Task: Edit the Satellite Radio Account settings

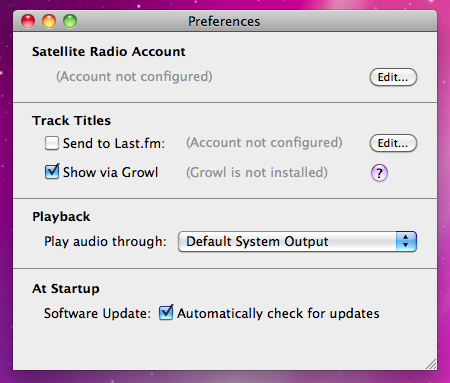Action: 393,77
